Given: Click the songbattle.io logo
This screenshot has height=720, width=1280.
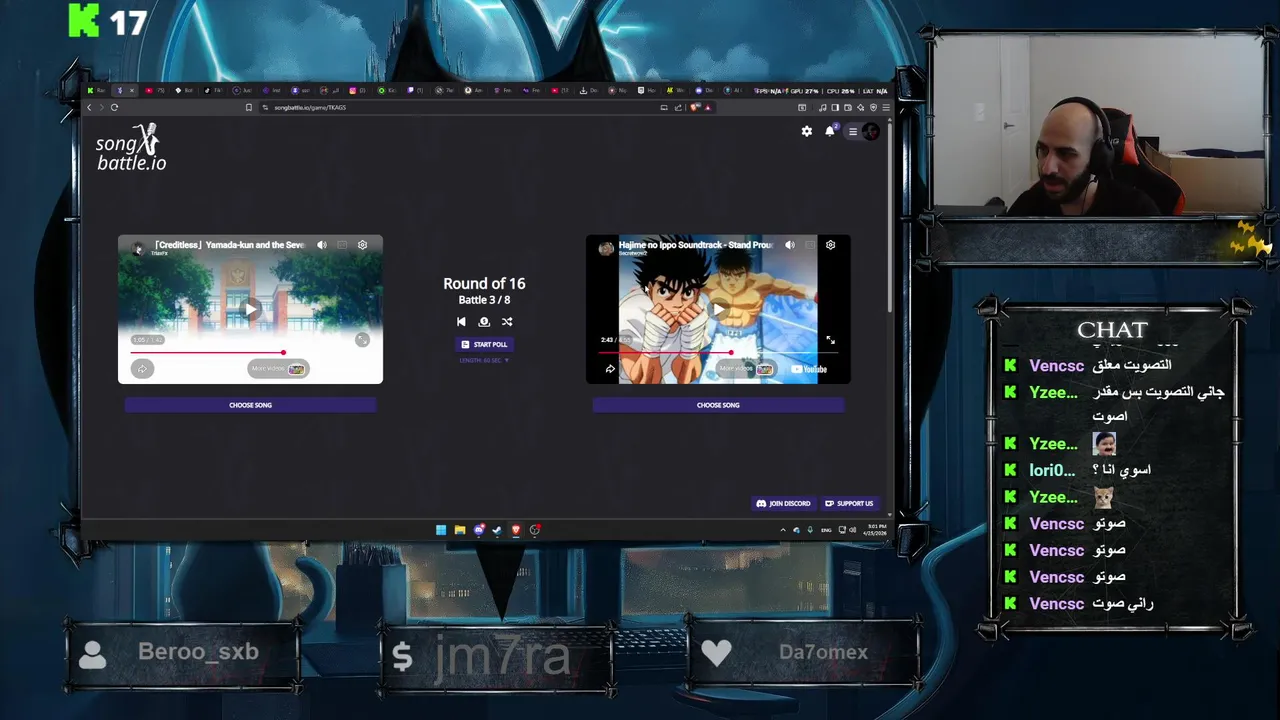Looking at the screenshot, I should (x=131, y=147).
